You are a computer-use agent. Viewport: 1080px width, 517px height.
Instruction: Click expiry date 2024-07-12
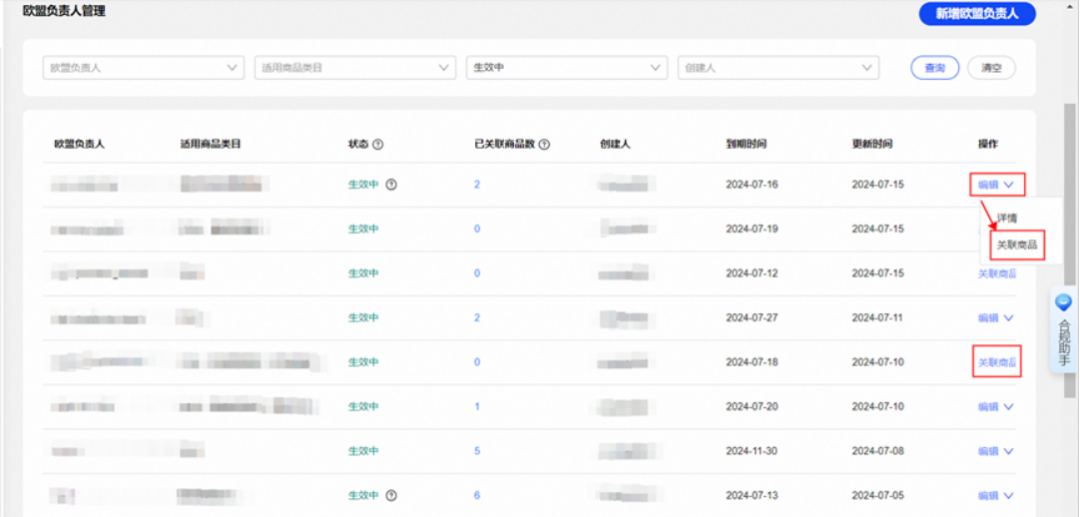tap(751, 273)
